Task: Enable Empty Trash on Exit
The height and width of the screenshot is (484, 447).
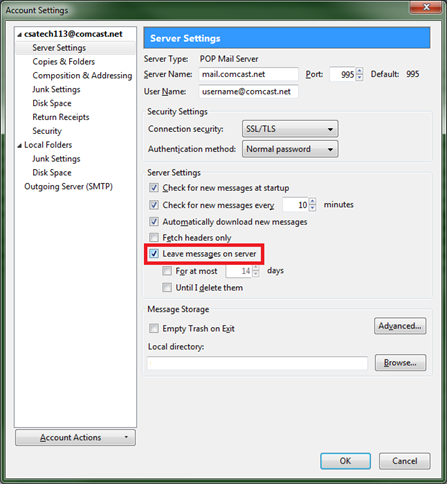Action: click(x=154, y=328)
